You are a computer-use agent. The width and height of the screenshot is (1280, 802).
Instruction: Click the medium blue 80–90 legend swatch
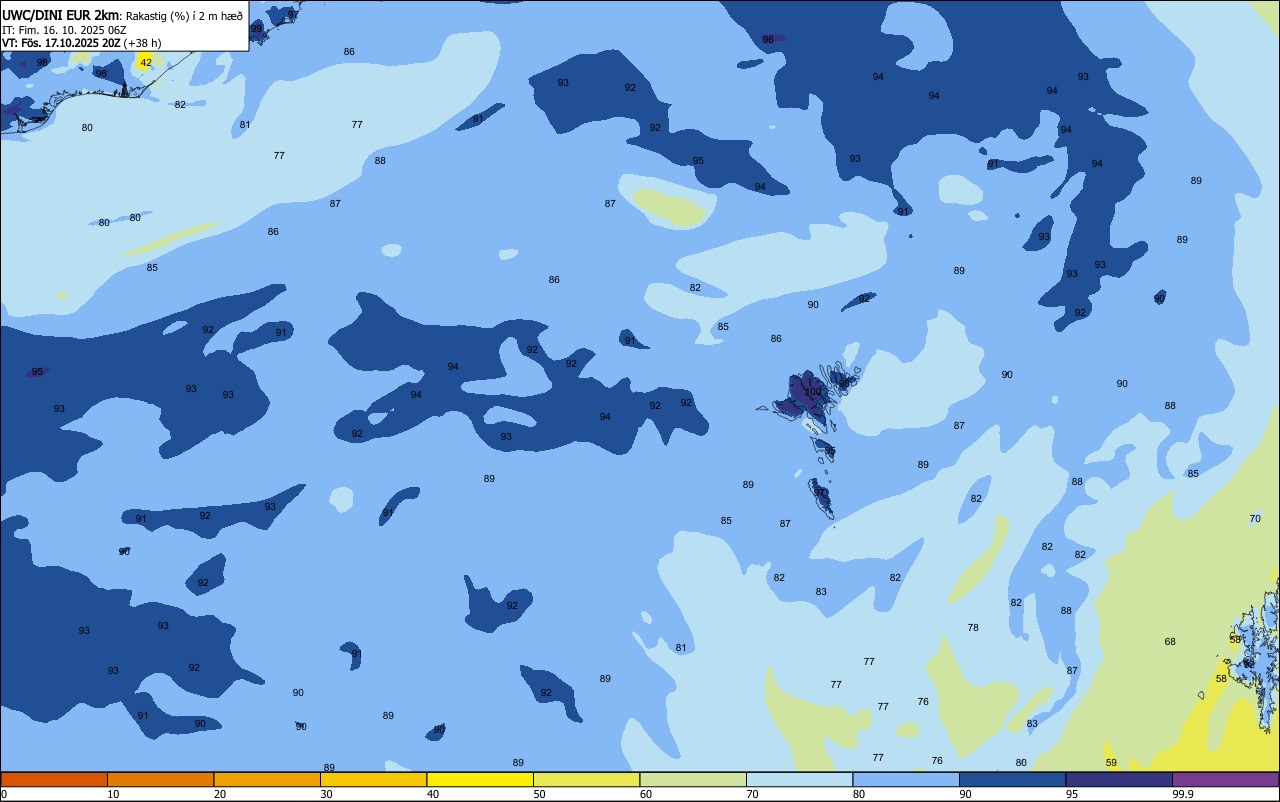pos(906,779)
